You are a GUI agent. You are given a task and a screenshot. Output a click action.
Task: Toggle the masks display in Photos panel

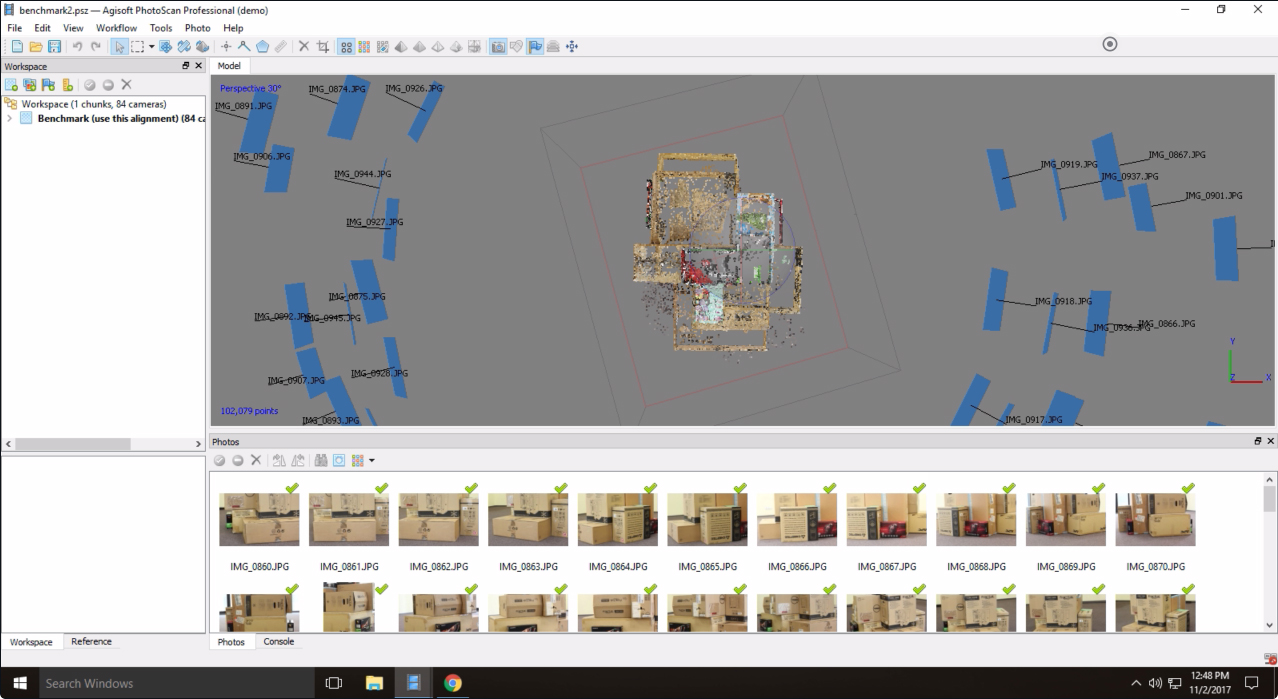339,460
